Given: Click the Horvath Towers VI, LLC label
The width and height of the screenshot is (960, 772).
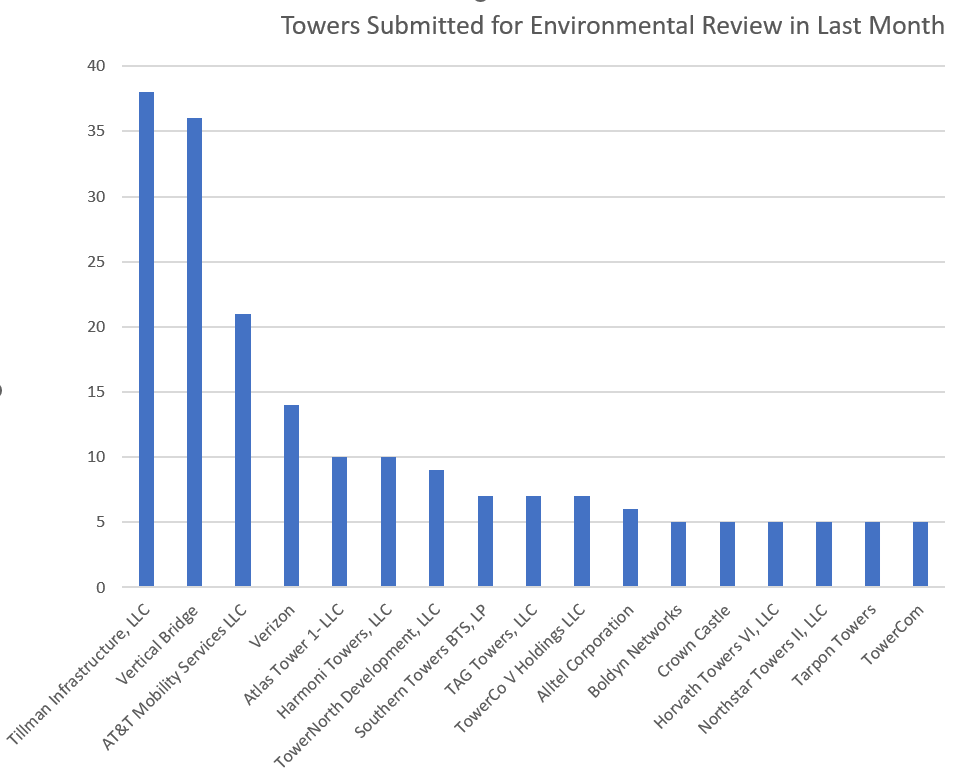Looking at the screenshot, I should tap(716, 667).
